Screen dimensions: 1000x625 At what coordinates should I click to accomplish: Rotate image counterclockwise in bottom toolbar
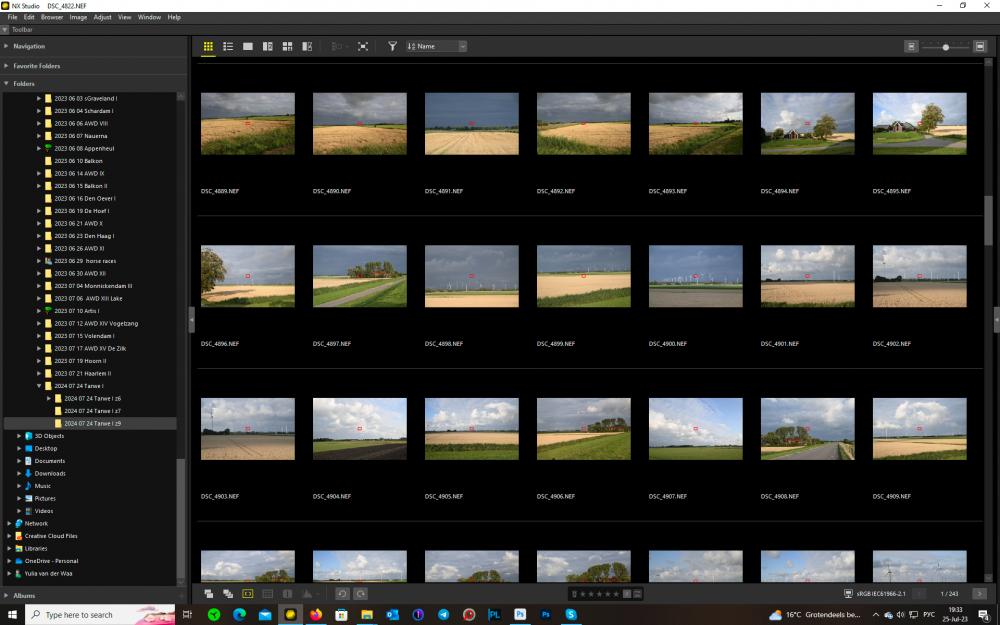(342, 594)
